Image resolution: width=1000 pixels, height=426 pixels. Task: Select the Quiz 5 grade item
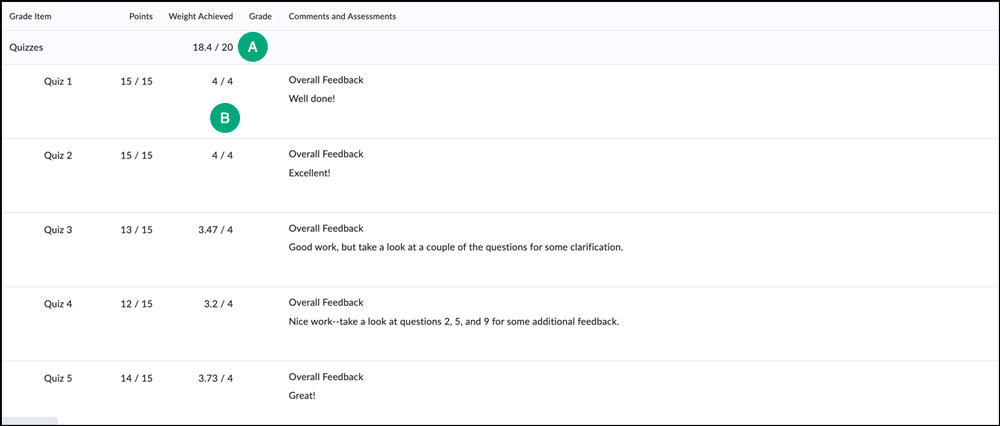point(58,378)
